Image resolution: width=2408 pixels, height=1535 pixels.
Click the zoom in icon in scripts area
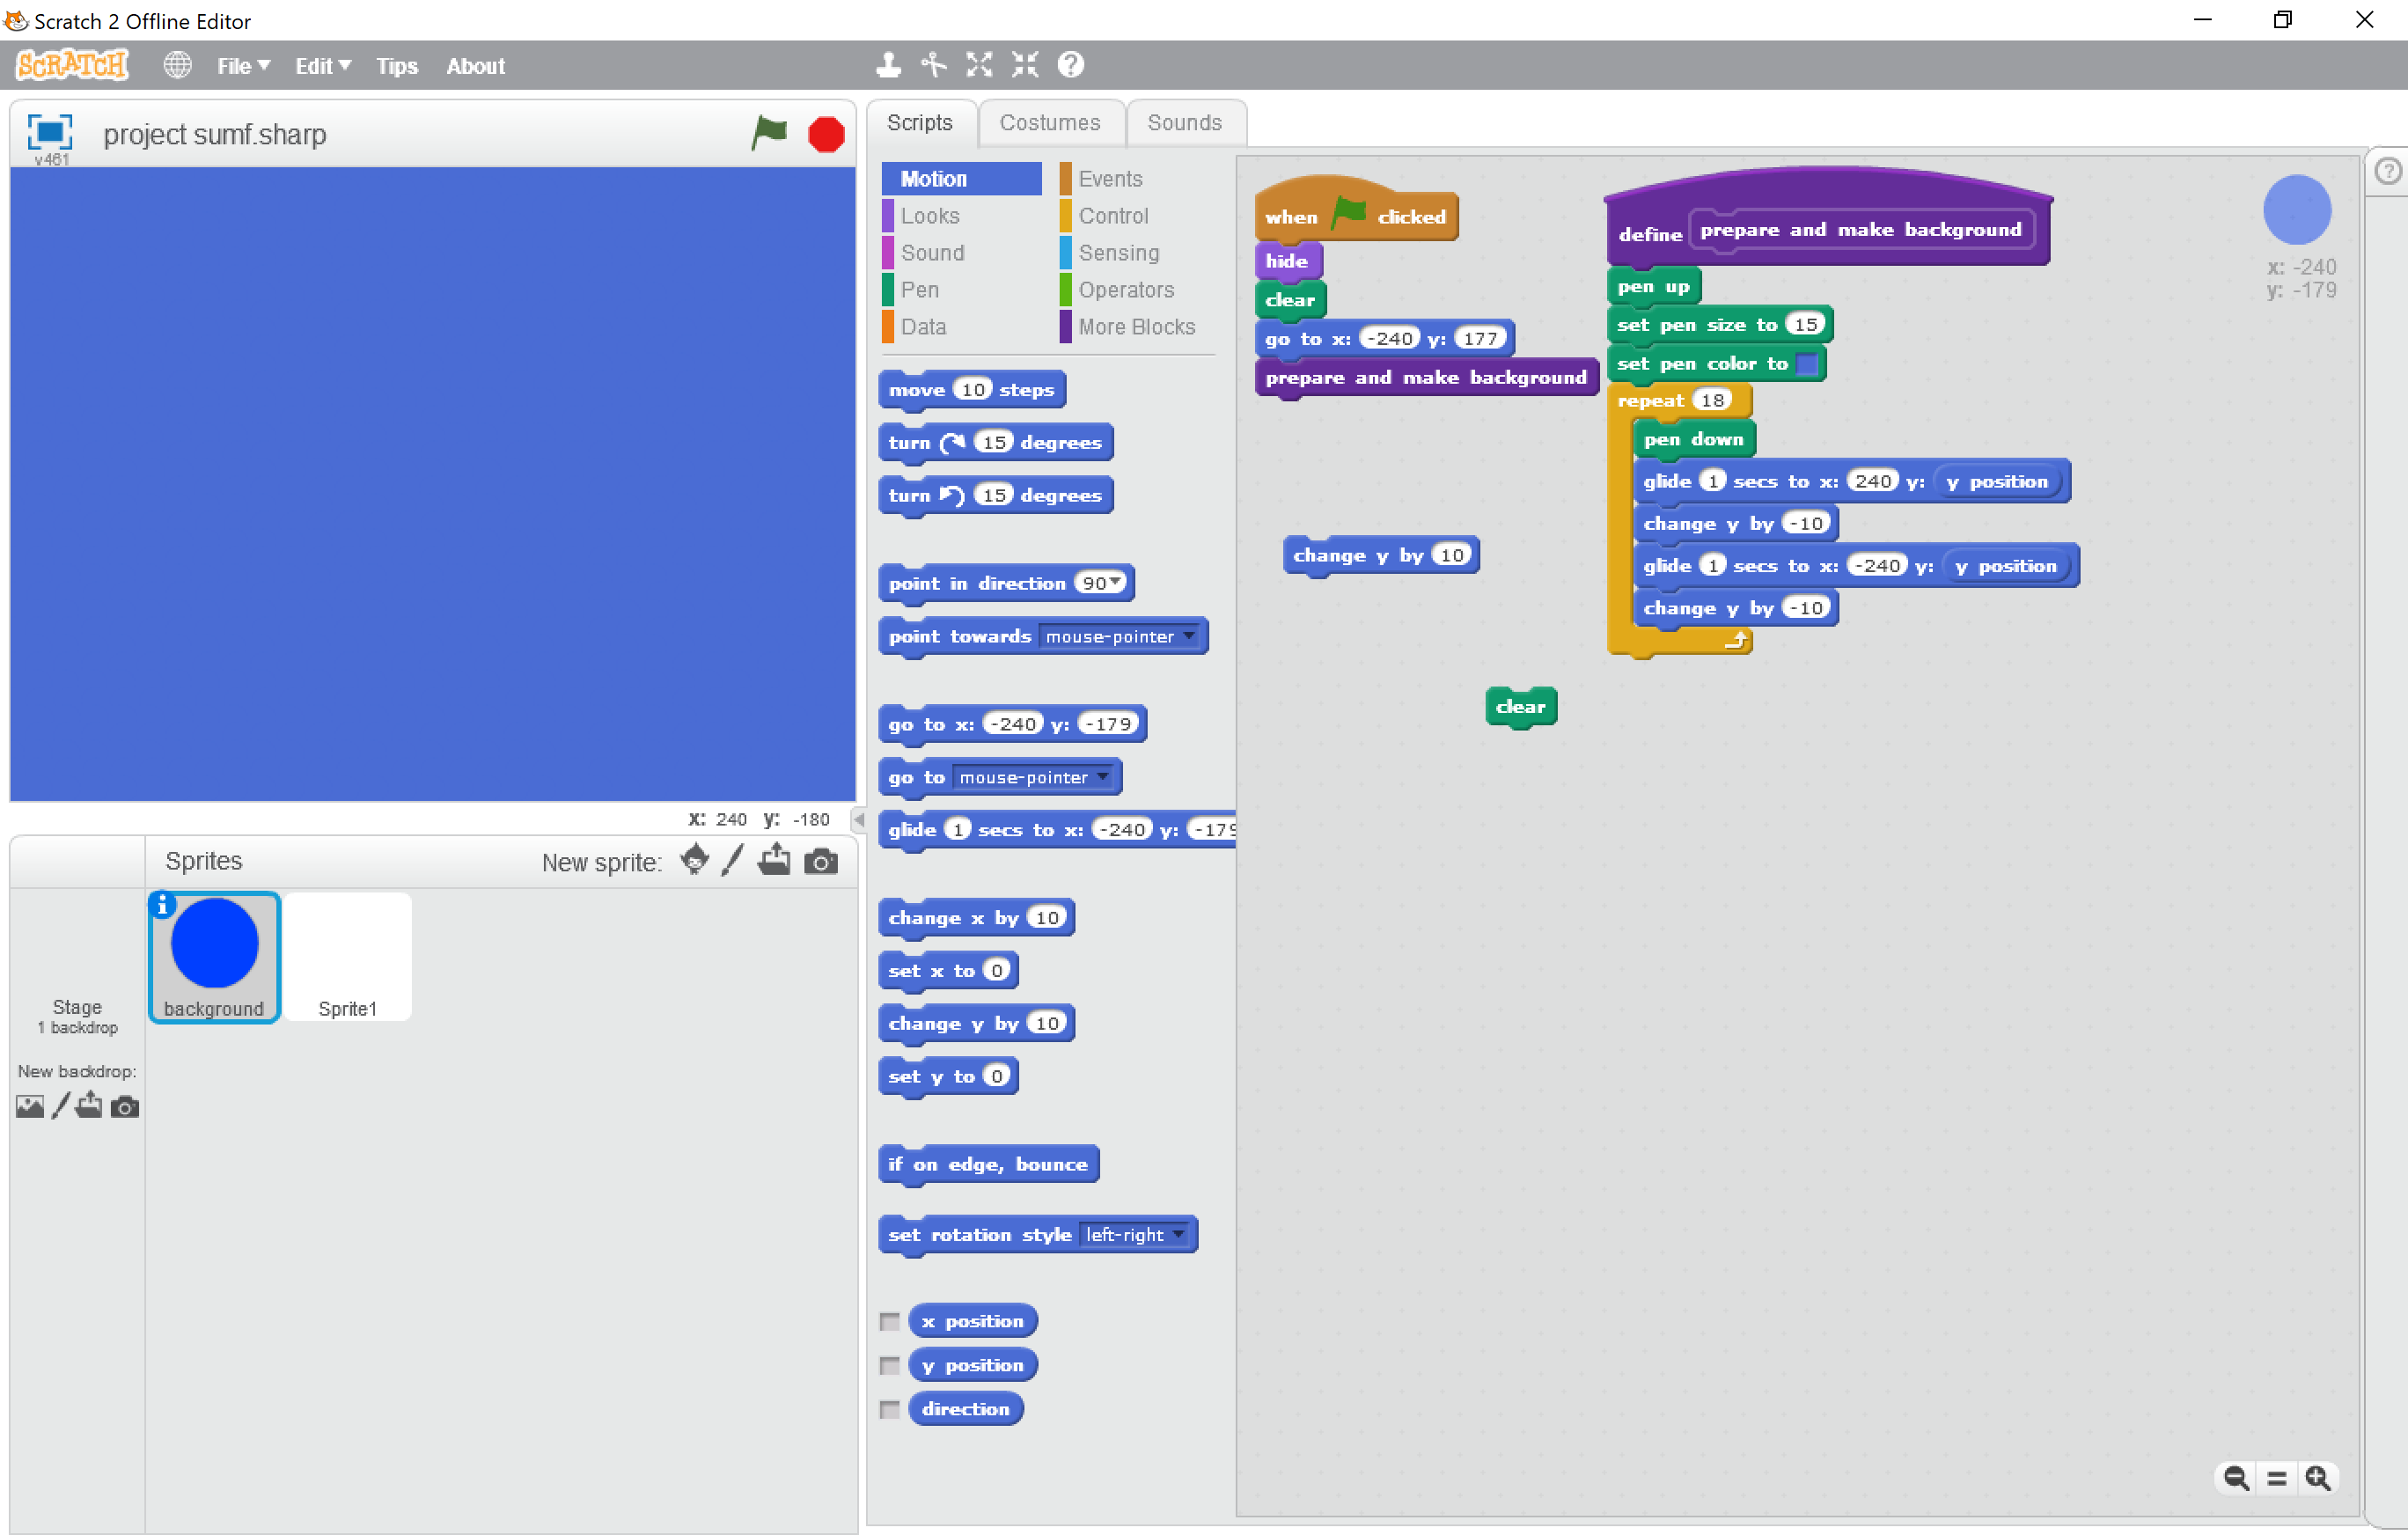pyautogui.click(x=2319, y=1478)
